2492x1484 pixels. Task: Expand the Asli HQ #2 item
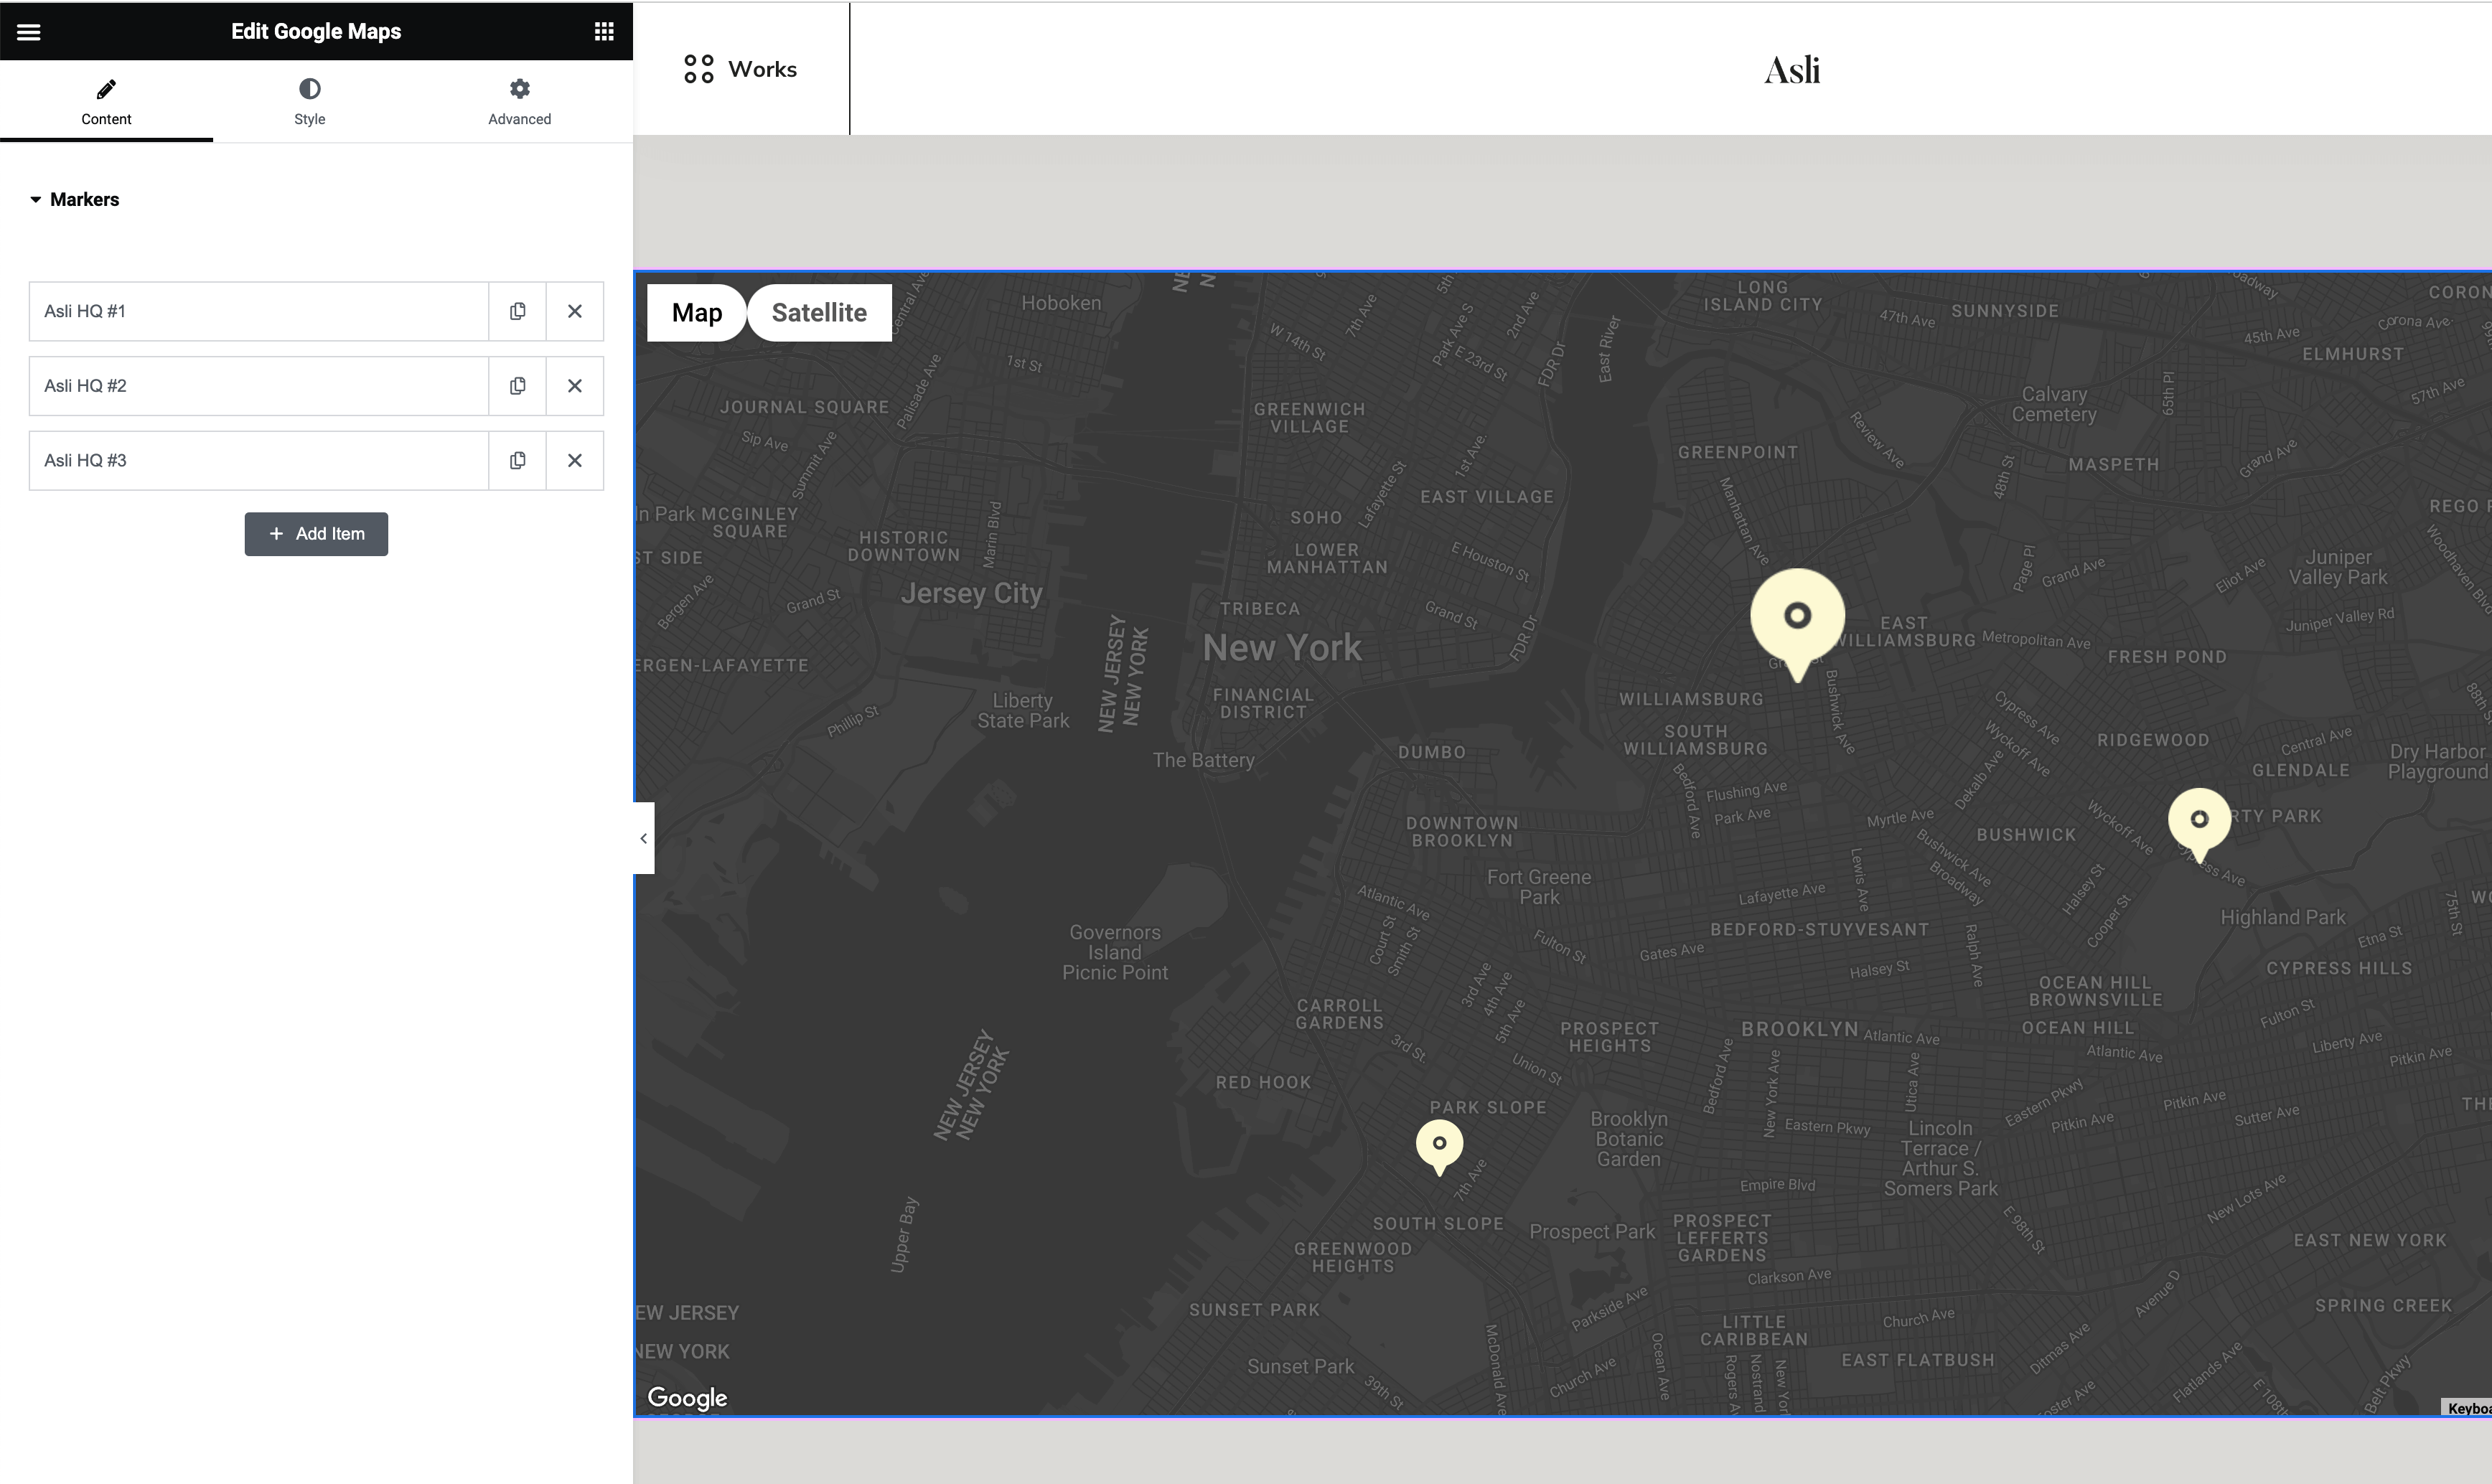pyautogui.click(x=258, y=386)
